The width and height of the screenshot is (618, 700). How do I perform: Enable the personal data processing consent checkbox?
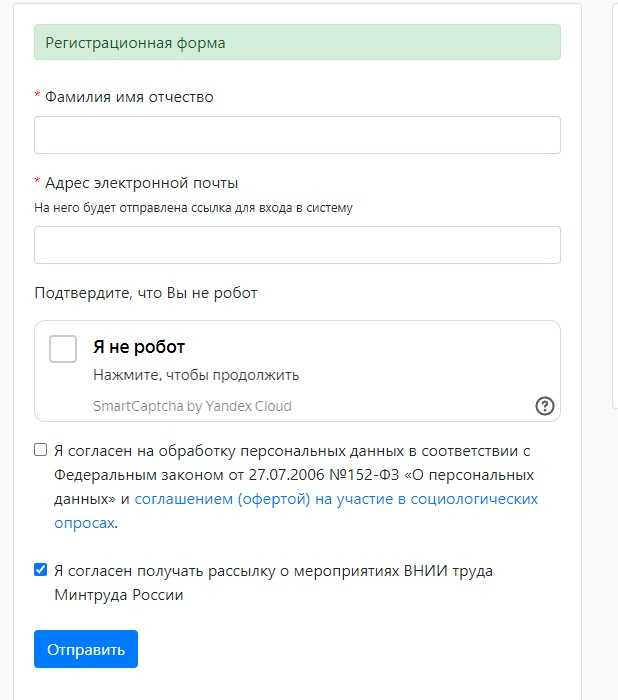coord(41,450)
